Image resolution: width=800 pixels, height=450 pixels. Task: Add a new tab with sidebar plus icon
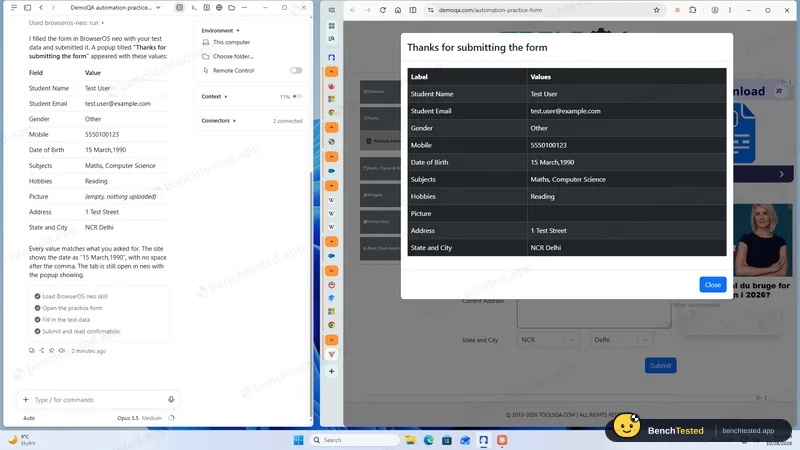[332, 371]
